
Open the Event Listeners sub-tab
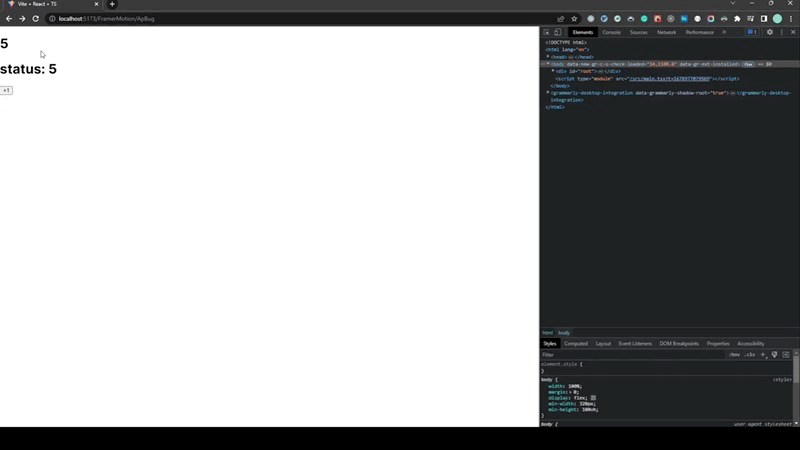635,344
